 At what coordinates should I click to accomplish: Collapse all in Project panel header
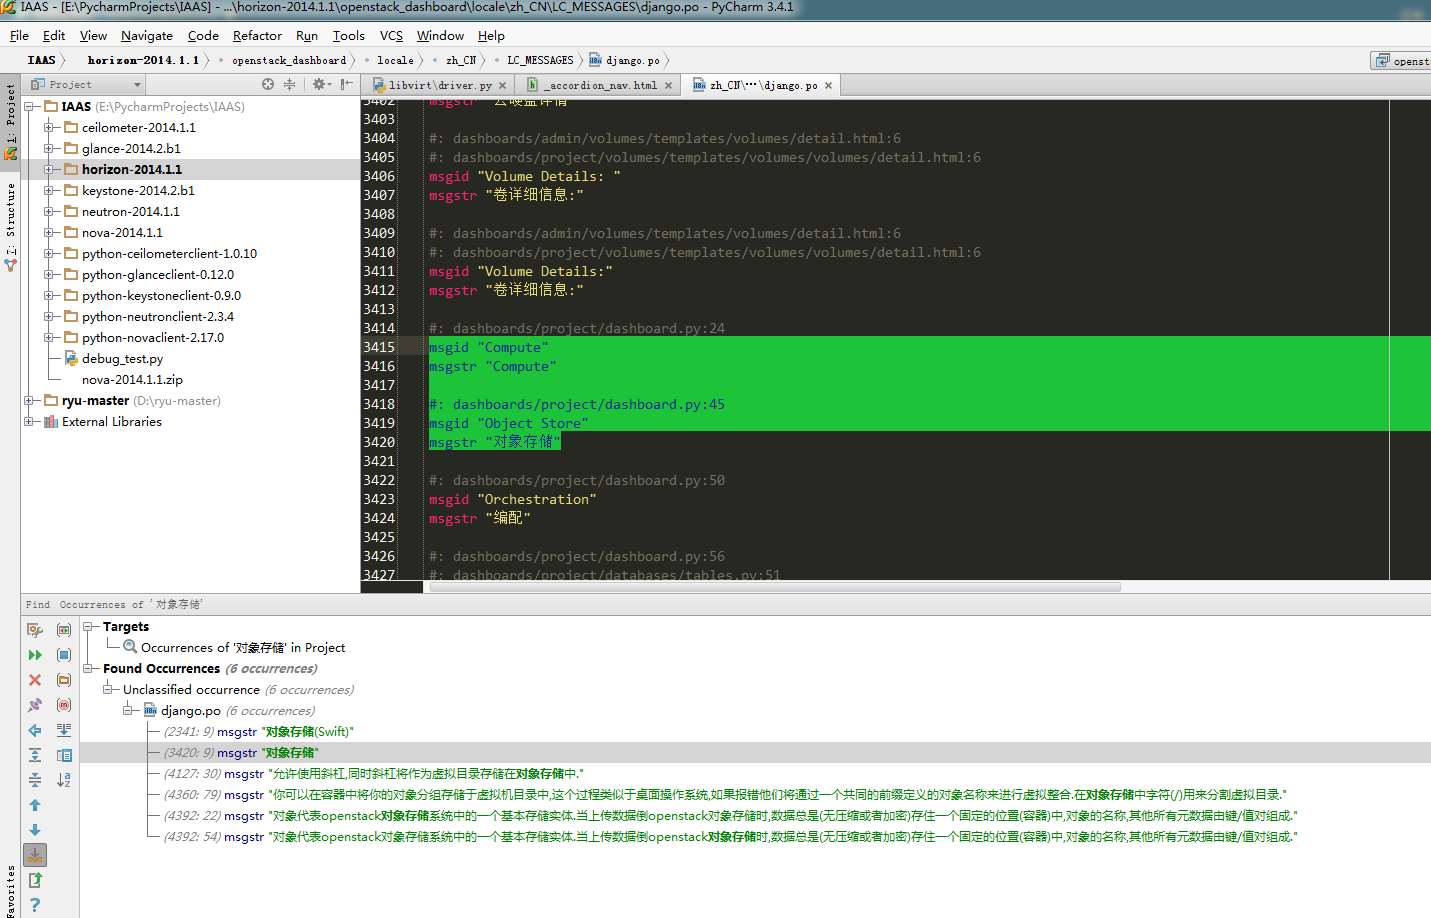coord(289,84)
